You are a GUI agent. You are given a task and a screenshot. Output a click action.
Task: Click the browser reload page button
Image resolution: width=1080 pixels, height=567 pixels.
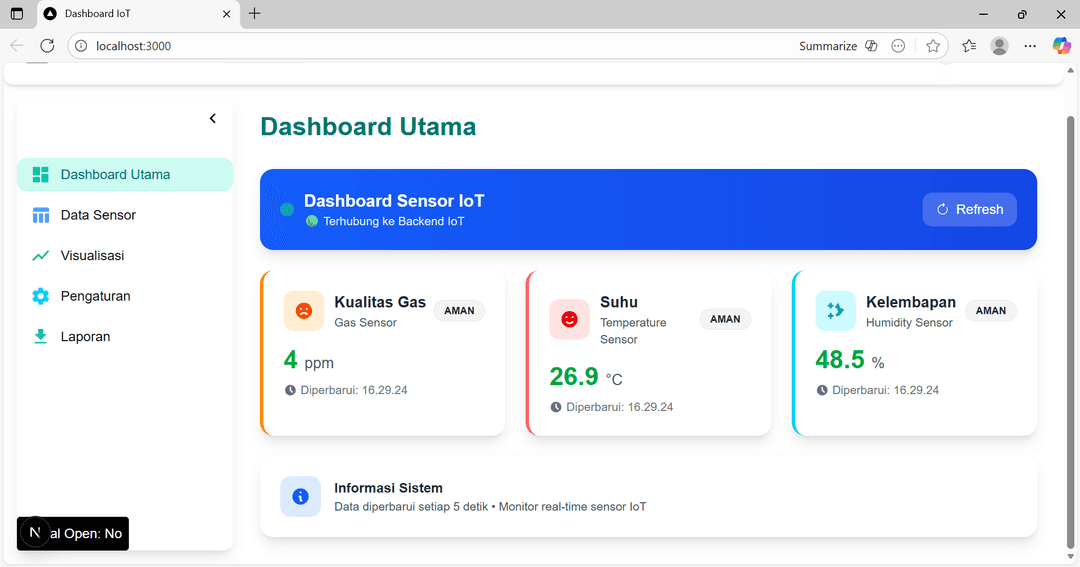click(x=47, y=46)
